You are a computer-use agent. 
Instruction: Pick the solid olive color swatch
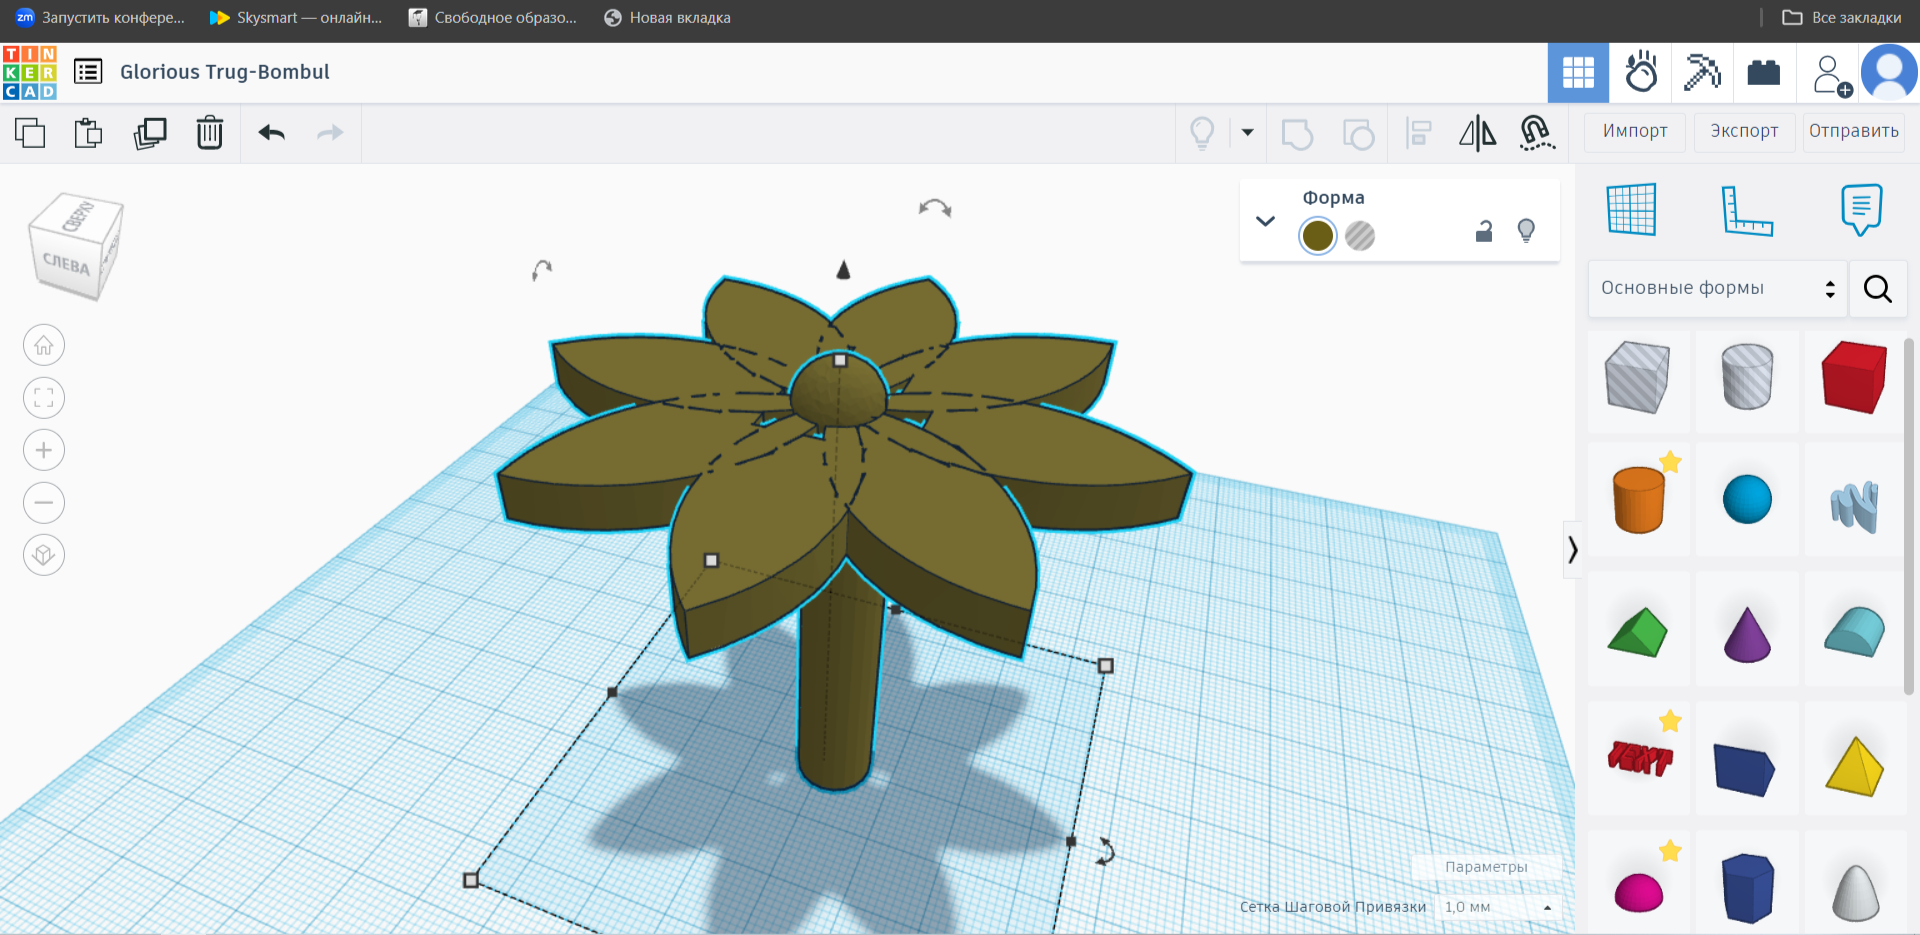(x=1318, y=236)
